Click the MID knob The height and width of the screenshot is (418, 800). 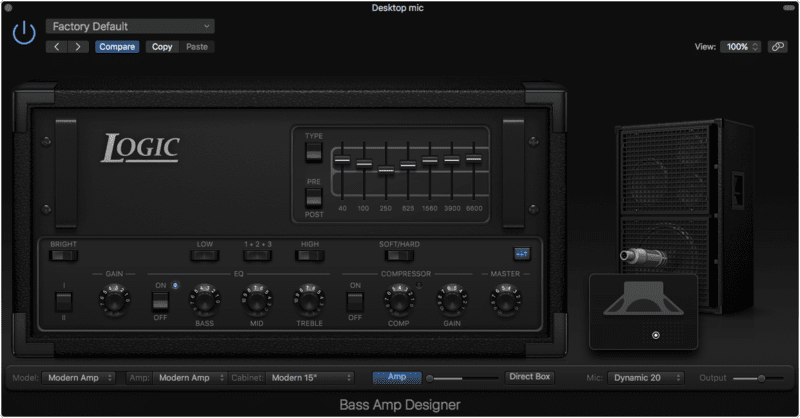tap(257, 299)
